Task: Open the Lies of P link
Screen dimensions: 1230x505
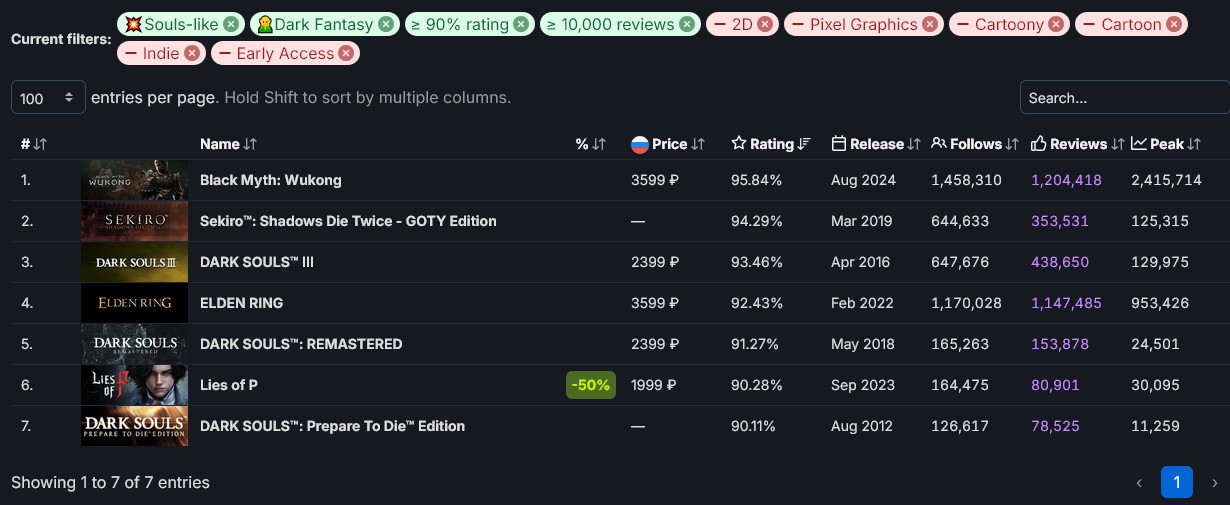Action: tap(229, 385)
